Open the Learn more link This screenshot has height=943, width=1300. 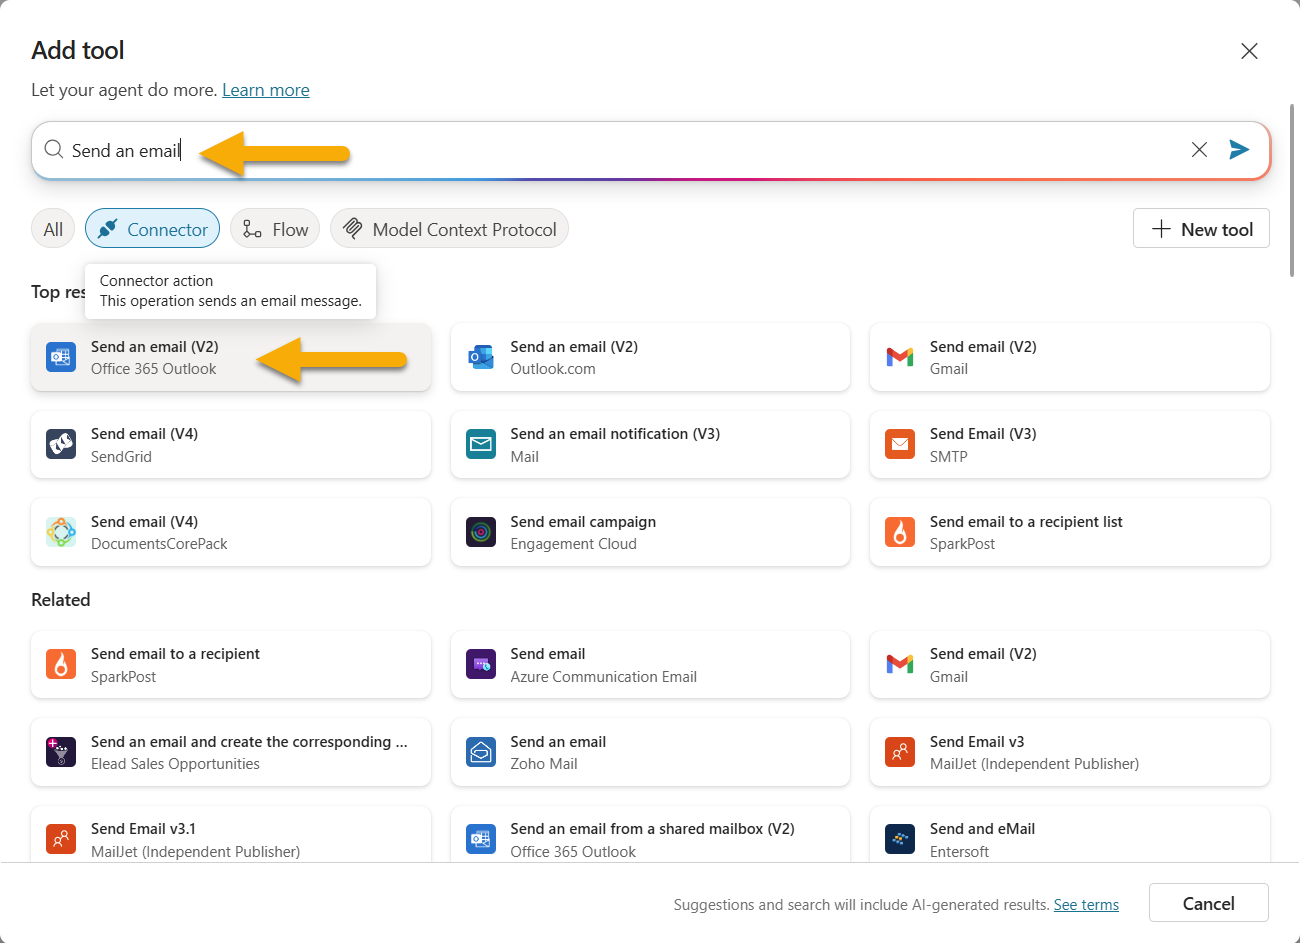point(265,89)
